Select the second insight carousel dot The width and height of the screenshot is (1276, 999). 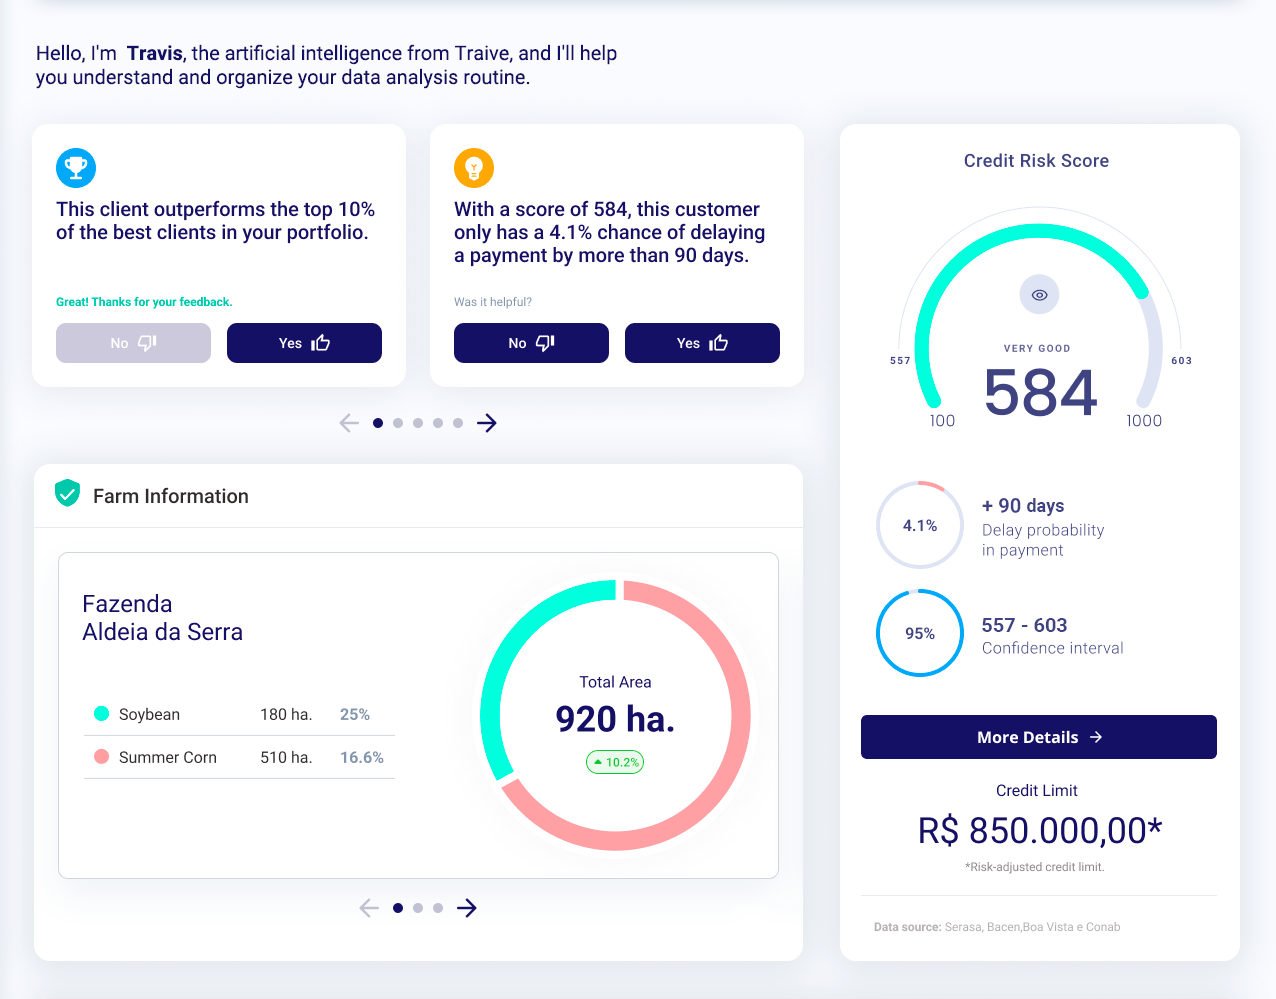(398, 423)
